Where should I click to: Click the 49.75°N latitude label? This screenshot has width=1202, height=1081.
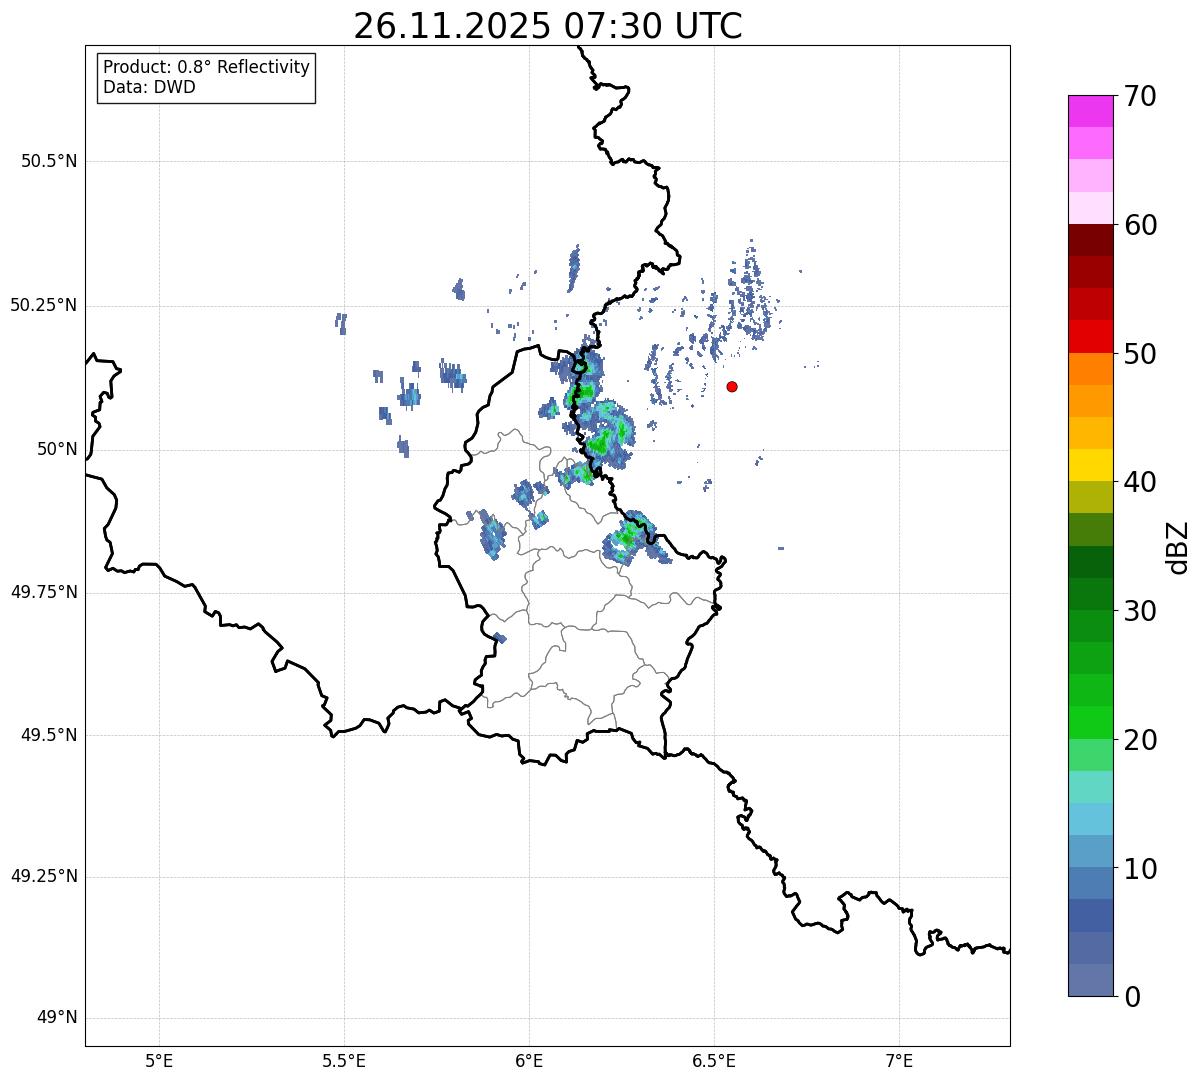tap(44, 592)
